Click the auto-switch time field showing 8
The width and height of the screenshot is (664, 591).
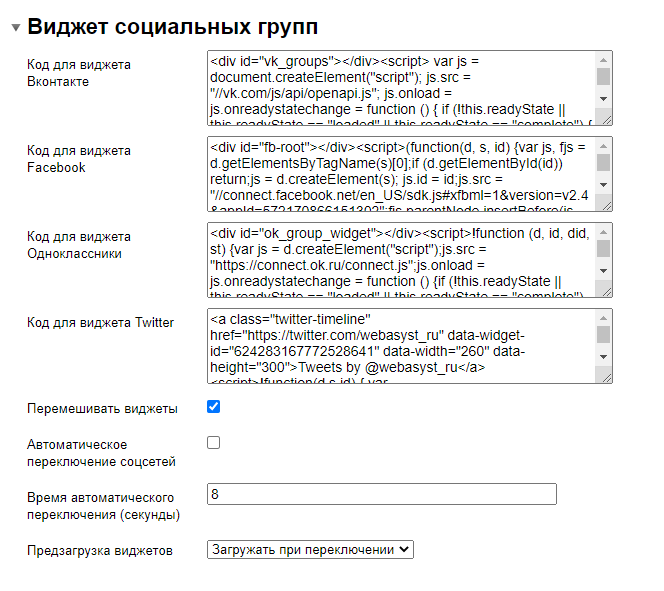point(380,494)
